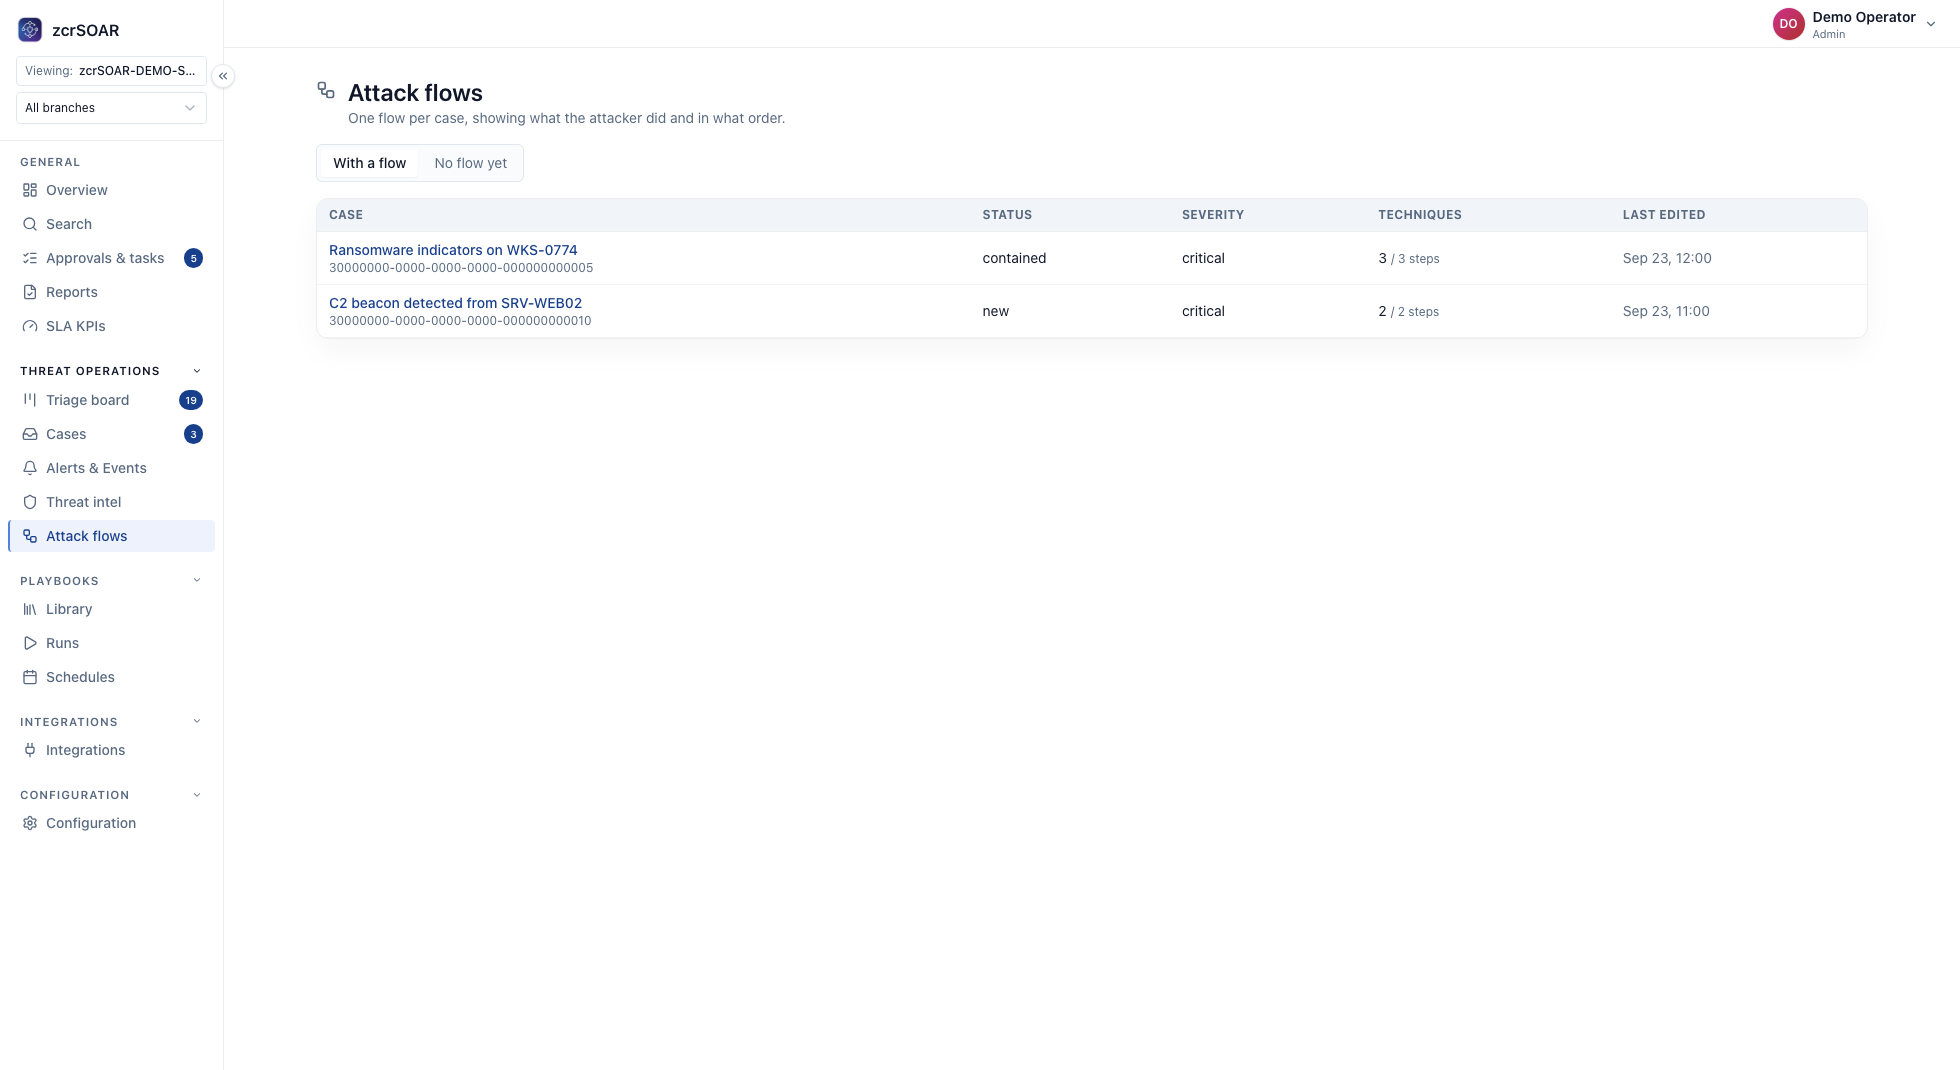Click the STATUS column header
Screen dimensions: 1960x1070
[1007, 215]
